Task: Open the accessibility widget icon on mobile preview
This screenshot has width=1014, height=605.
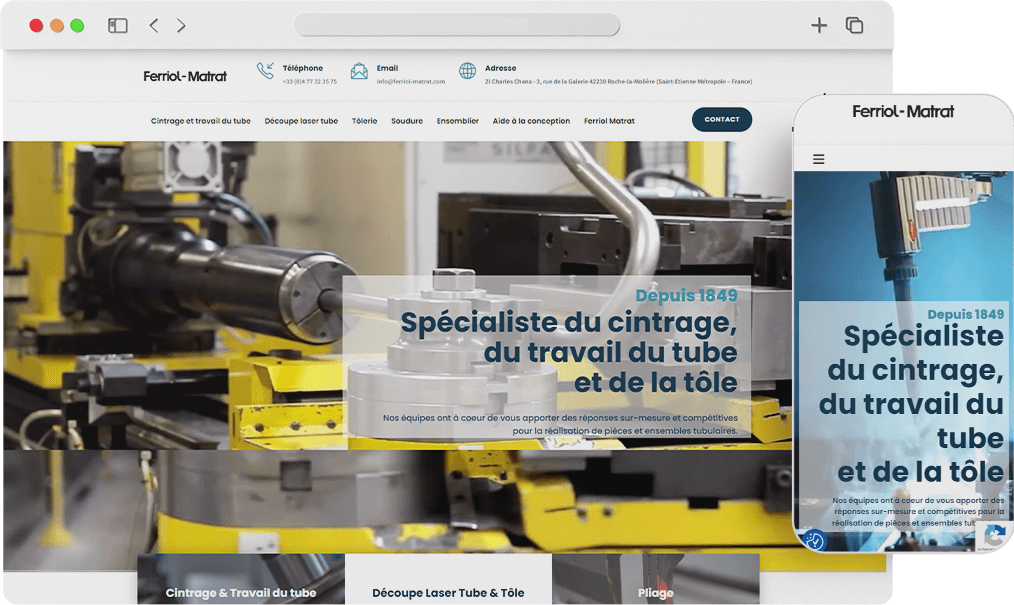Action: pyautogui.click(x=814, y=540)
